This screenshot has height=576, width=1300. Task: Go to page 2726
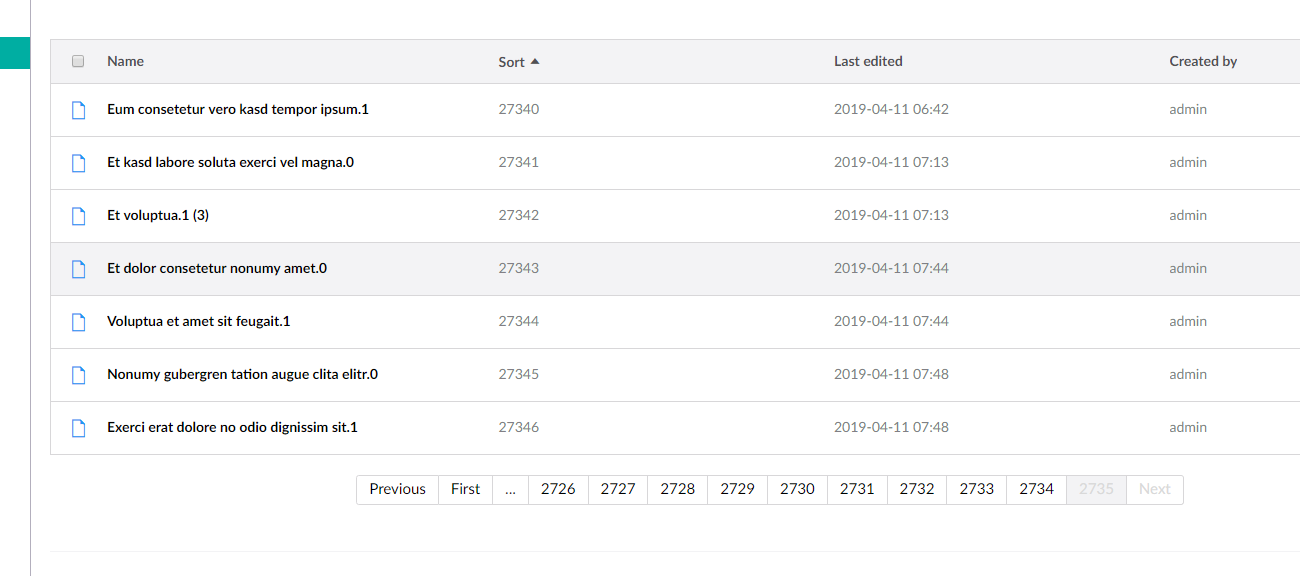[558, 489]
